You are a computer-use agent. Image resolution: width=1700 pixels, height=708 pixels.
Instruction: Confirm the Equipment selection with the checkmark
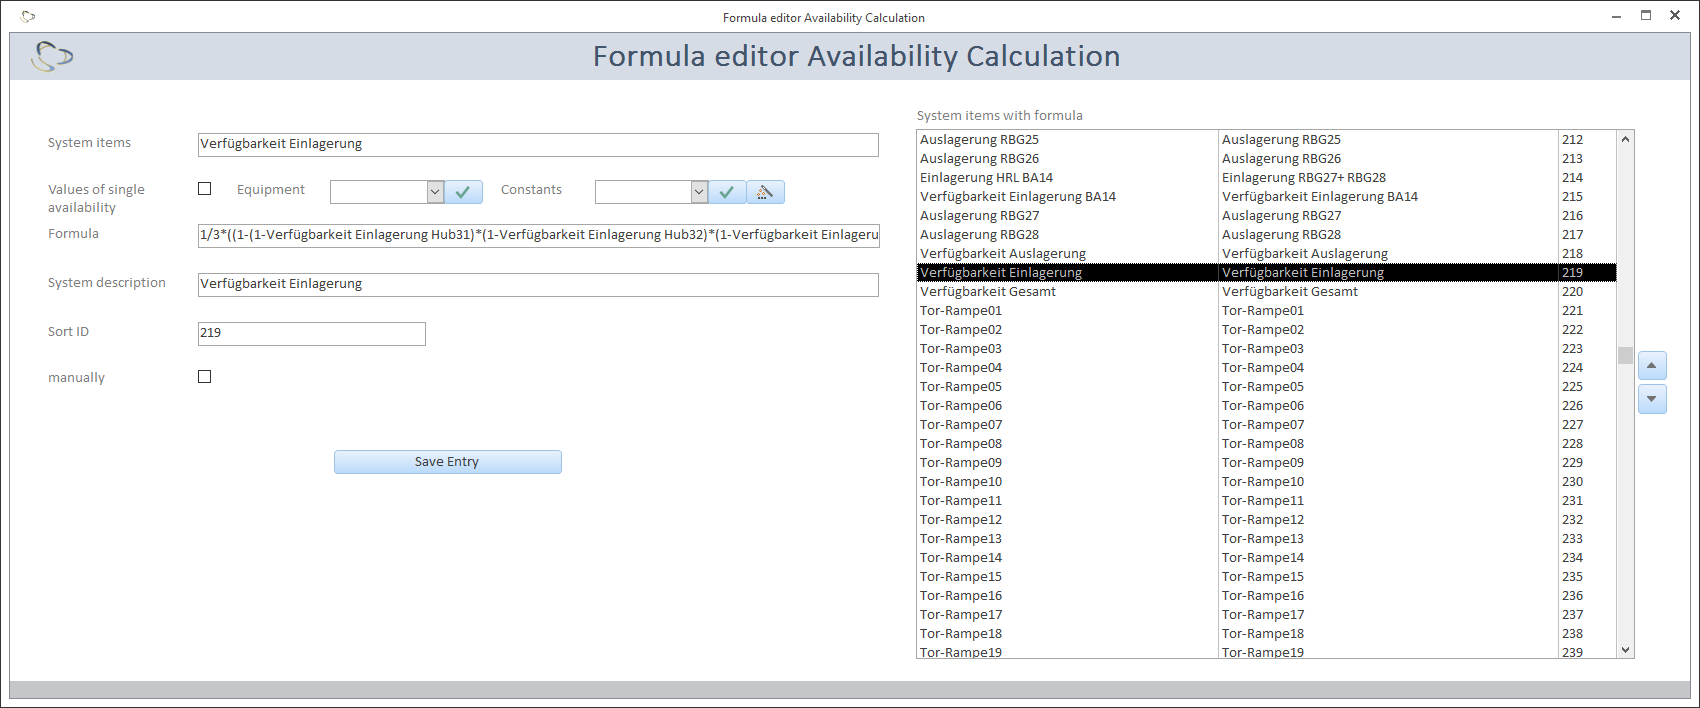point(463,192)
